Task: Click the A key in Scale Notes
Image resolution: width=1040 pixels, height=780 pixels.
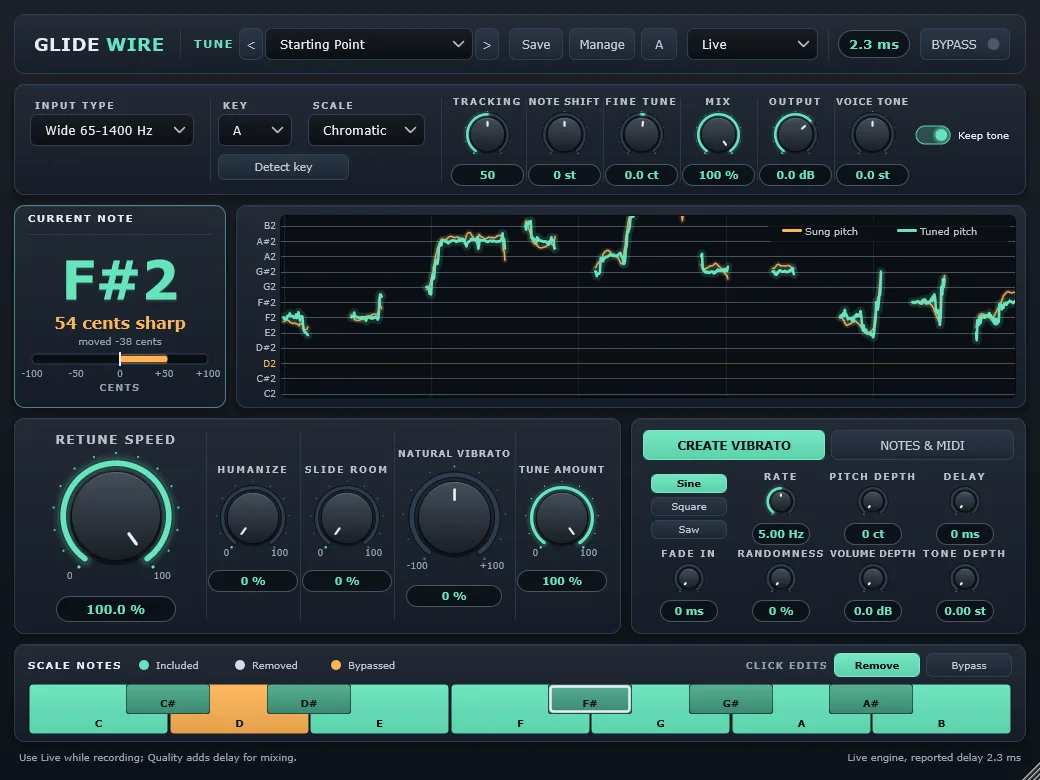Action: [801, 723]
